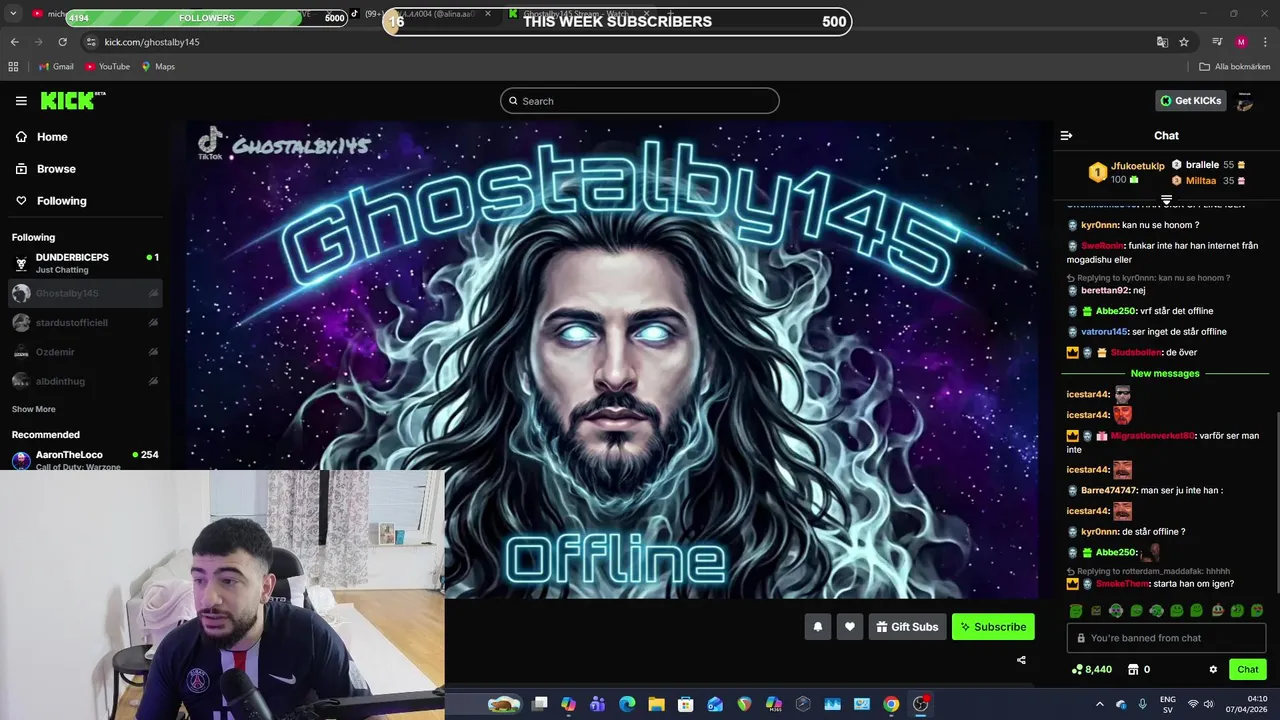Open Chrome media control icon
The height and width of the screenshot is (720, 1280).
pyautogui.click(x=1217, y=42)
